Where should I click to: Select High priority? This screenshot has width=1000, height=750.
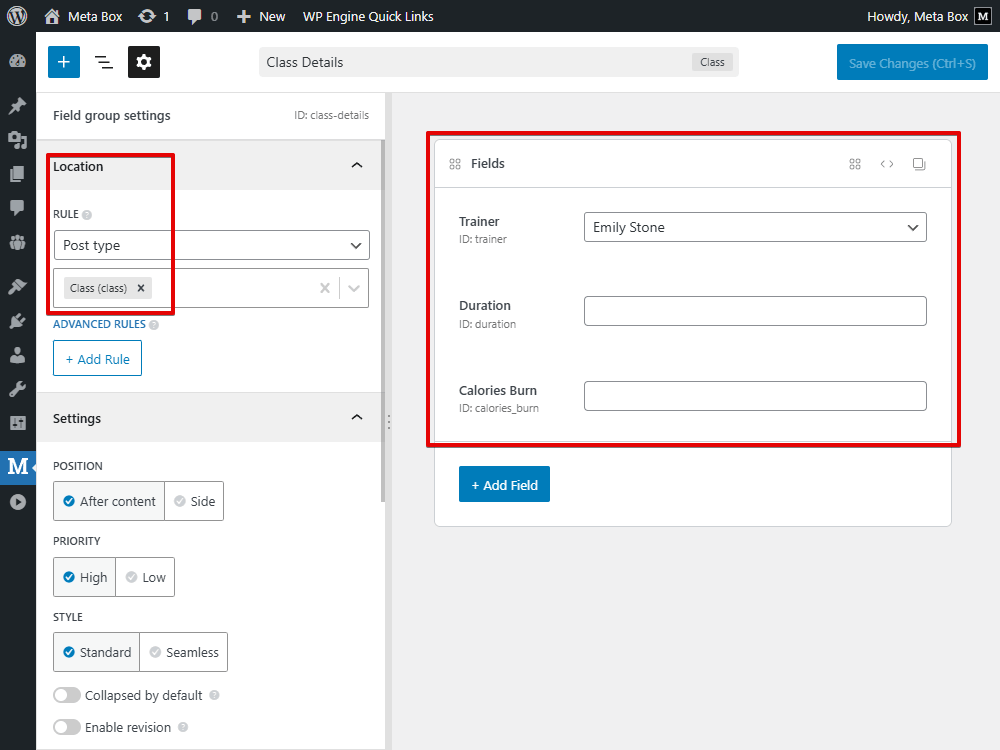tap(85, 577)
